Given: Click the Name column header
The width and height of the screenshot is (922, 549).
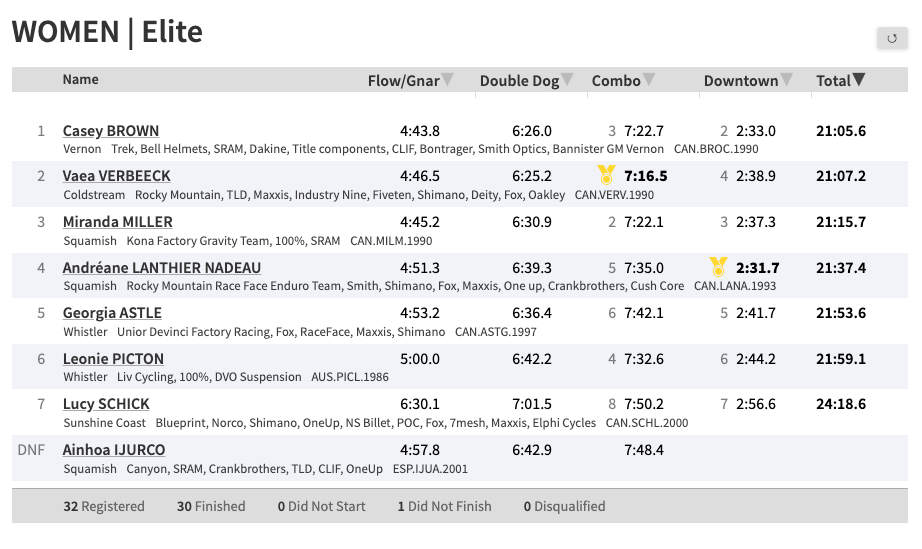Looking at the screenshot, I should point(81,80).
